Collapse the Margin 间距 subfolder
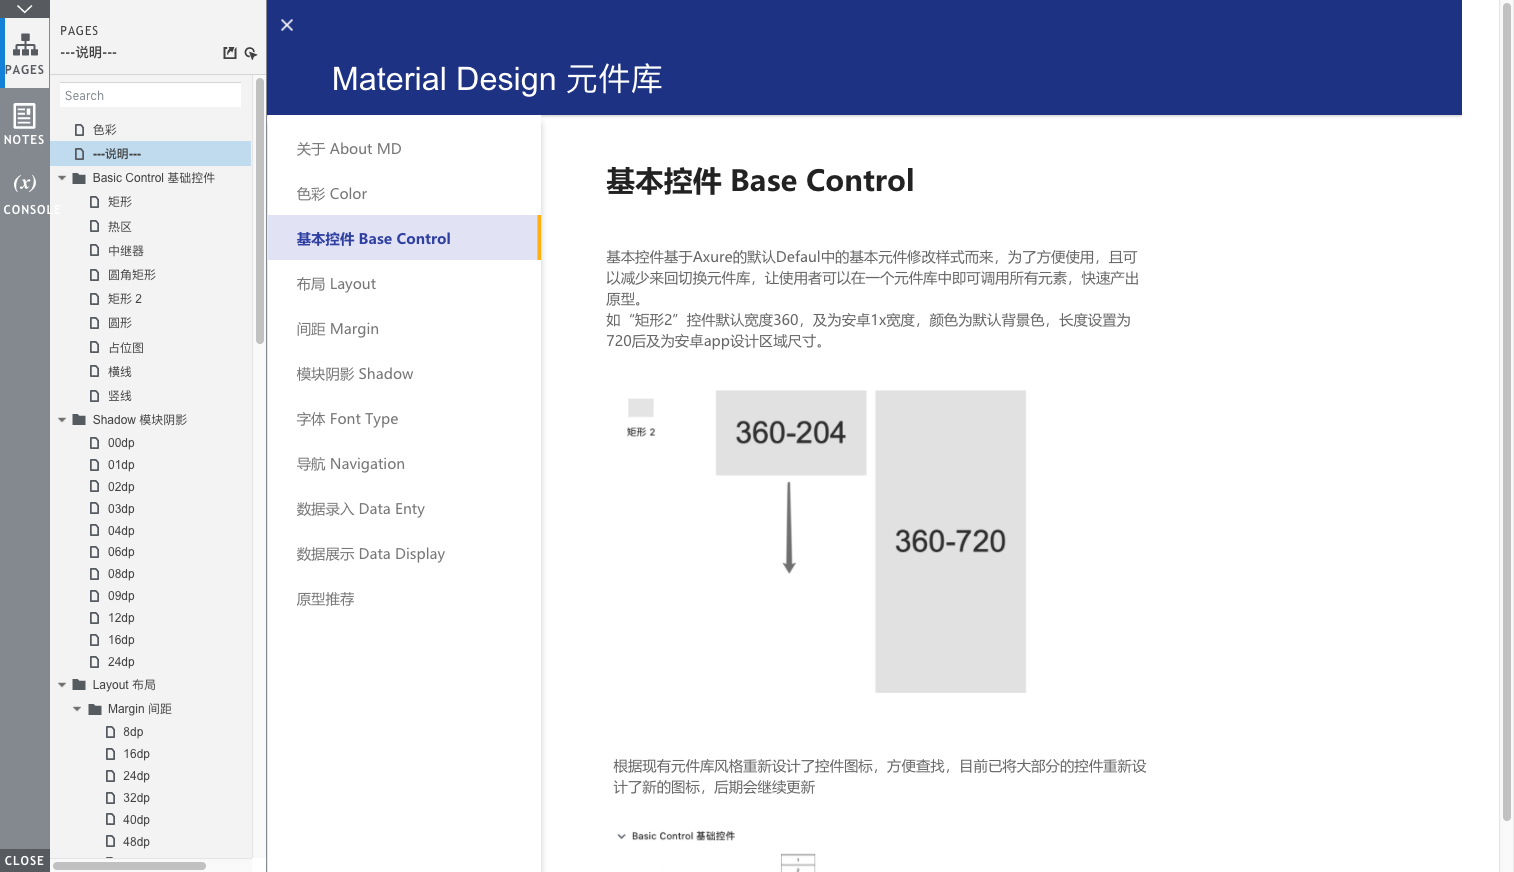This screenshot has height=872, width=1514. 77,709
